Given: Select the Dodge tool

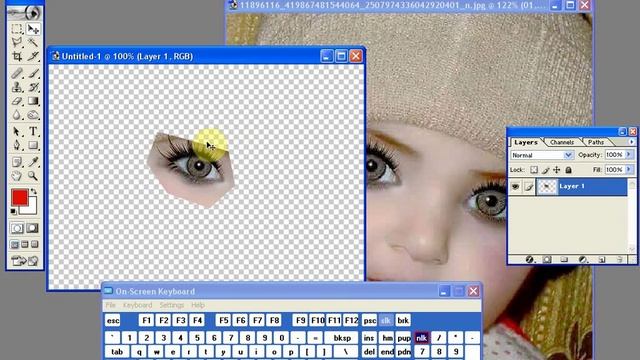Looking at the screenshot, I should tap(33, 115).
